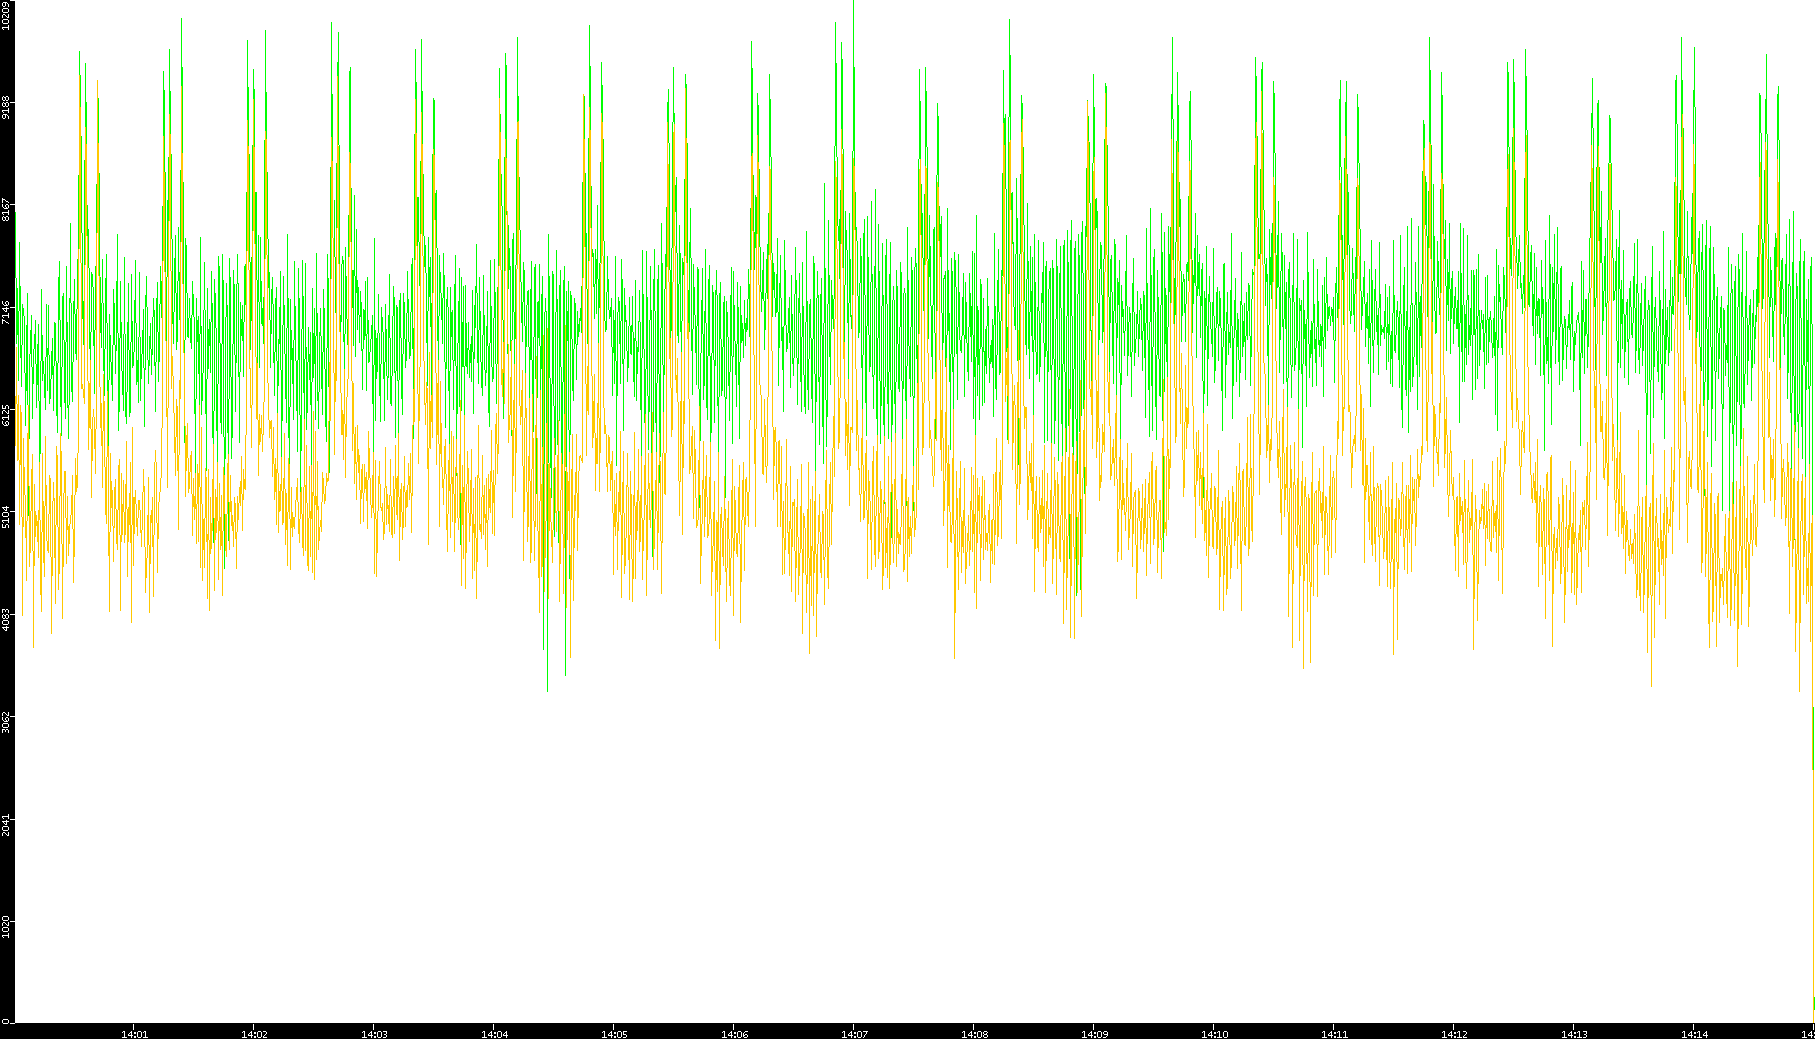Click the 14:13 time axis label
Image resolution: width=1815 pixels, height=1039 pixels.
(x=1574, y=1034)
